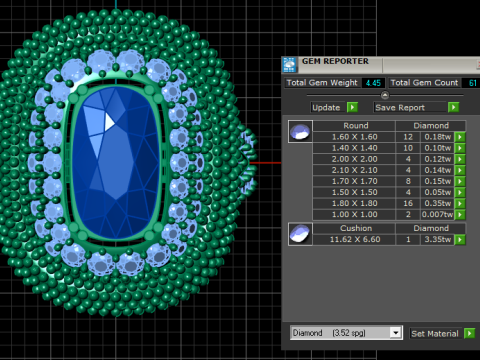The height and width of the screenshot is (360, 480).
Task: Click the 0.10tw weight value
Action: (x=437, y=148)
